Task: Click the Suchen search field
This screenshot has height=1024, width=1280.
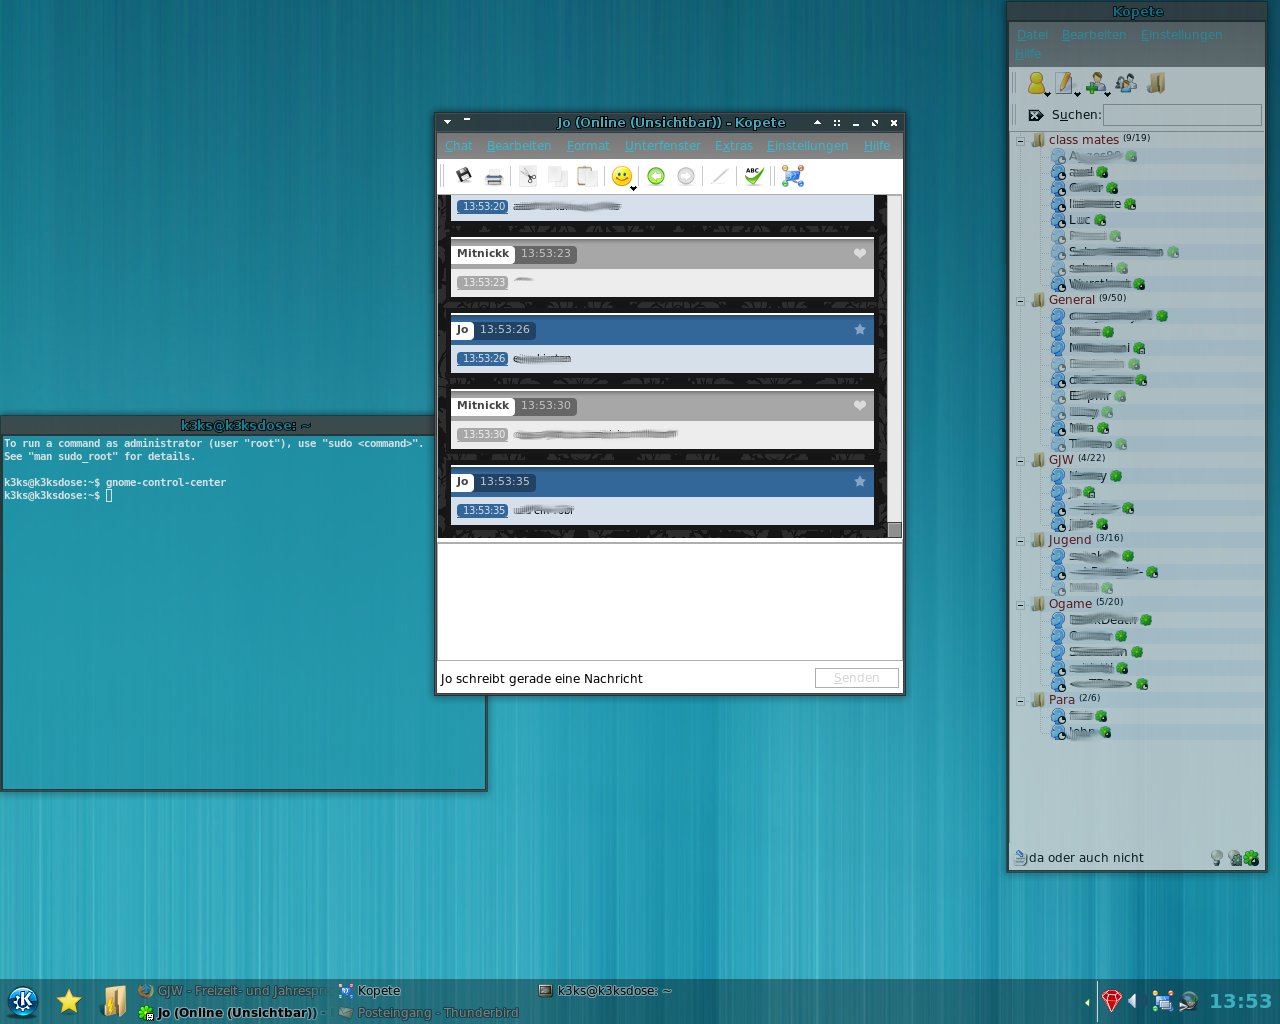Action: (x=1182, y=115)
